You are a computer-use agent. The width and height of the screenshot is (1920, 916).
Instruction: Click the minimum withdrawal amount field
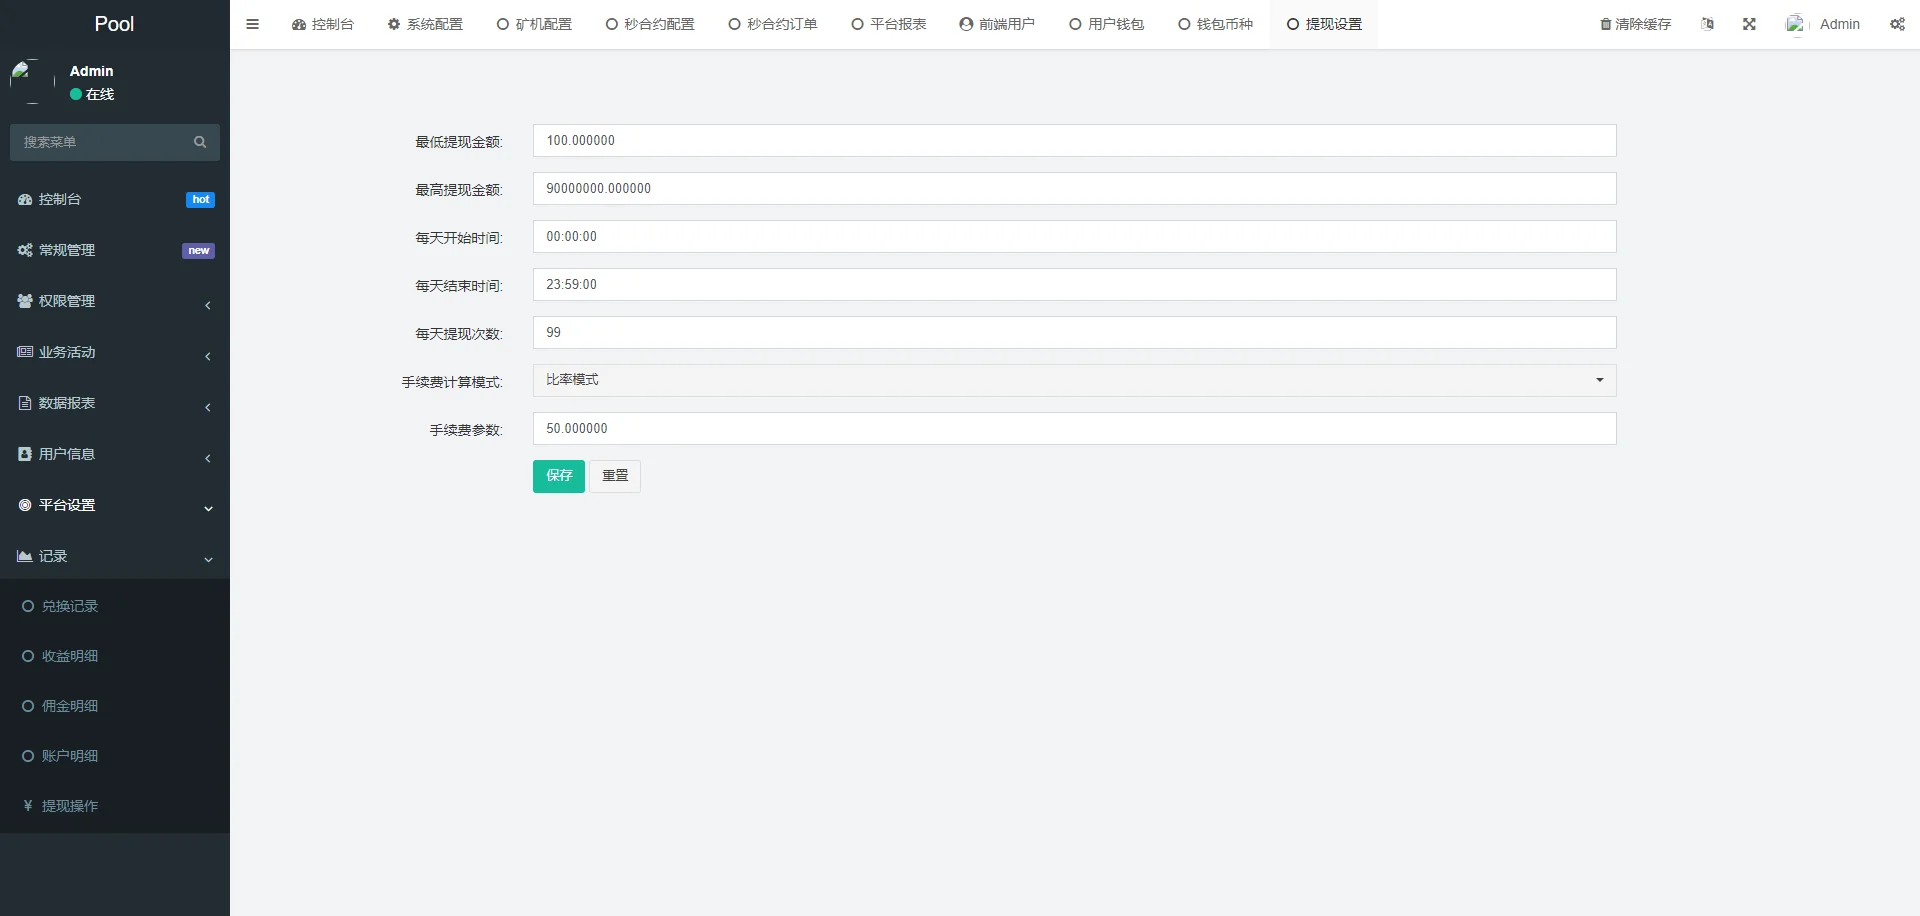tap(1074, 141)
